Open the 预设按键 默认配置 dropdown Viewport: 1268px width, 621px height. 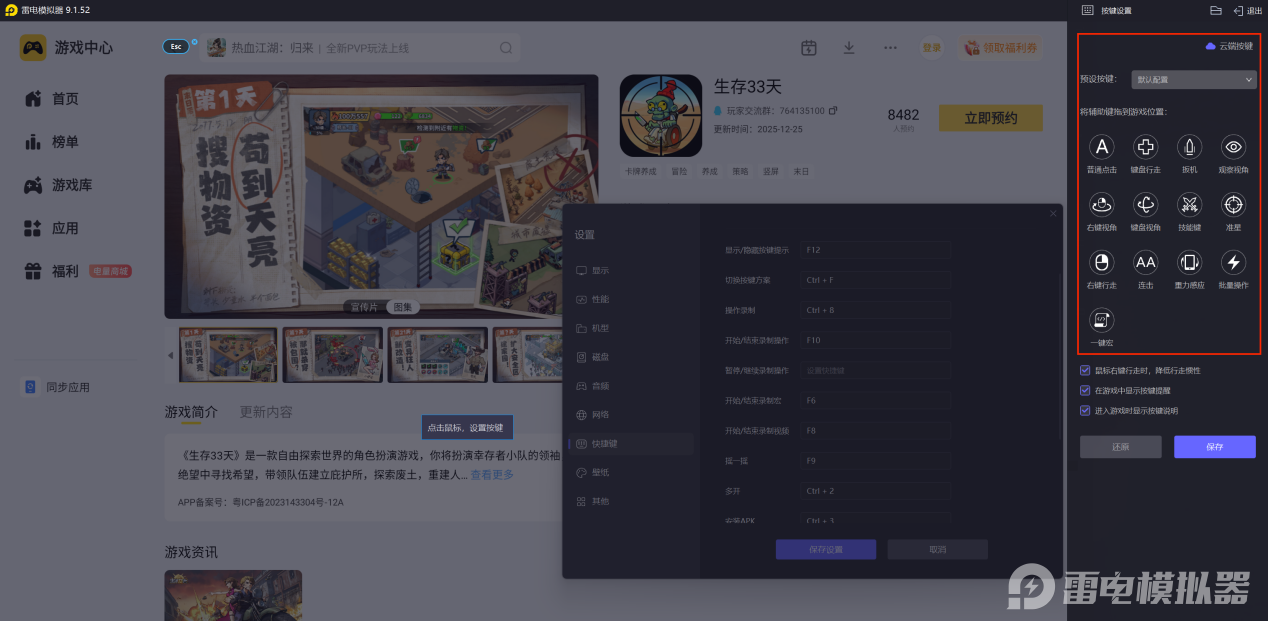tap(1193, 79)
